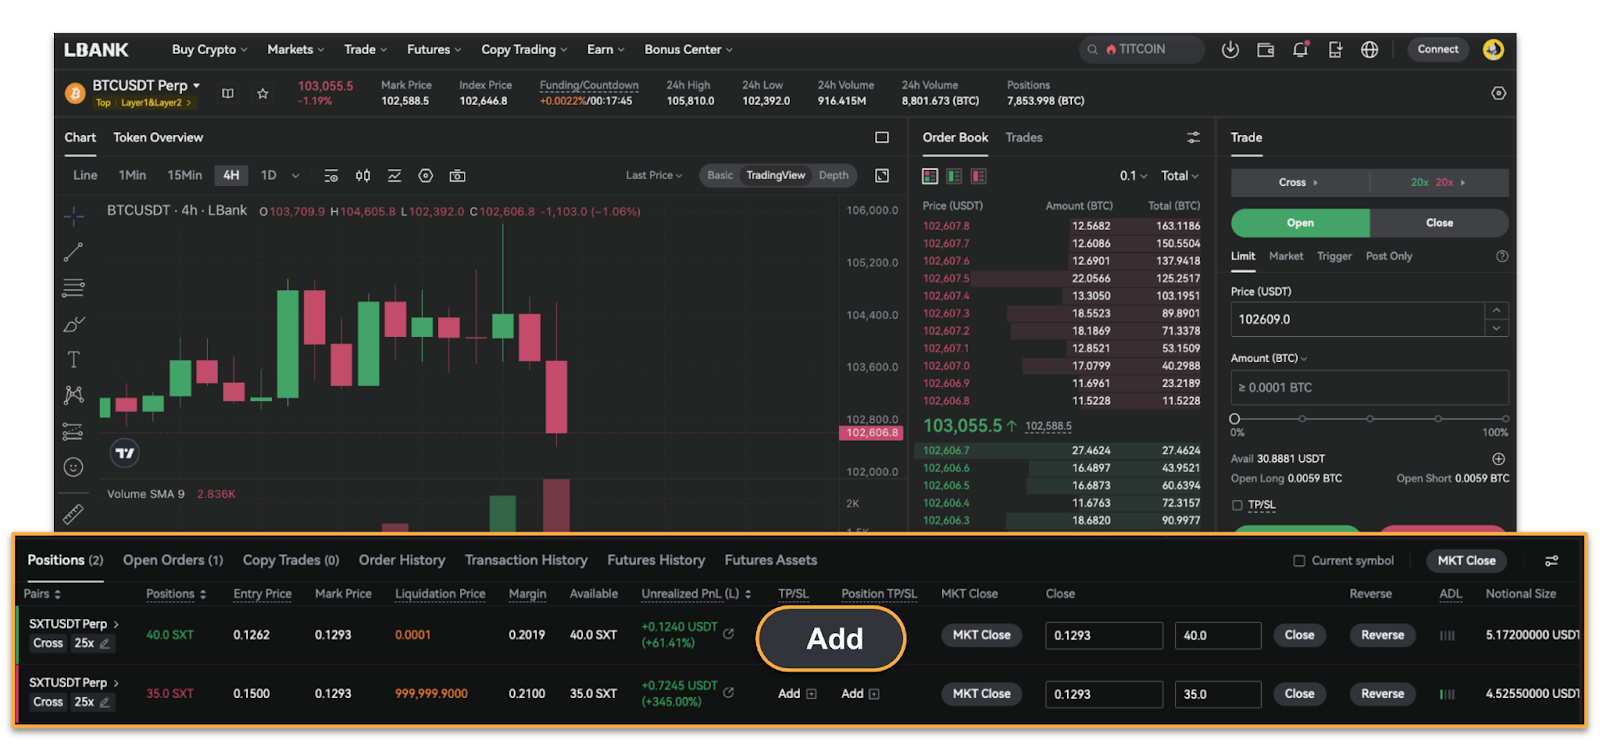Image resolution: width=1600 pixels, height=744 pixels.
Task: Open the emoji icons tool in chart sidebar
Action: click(x=74, y=467)
